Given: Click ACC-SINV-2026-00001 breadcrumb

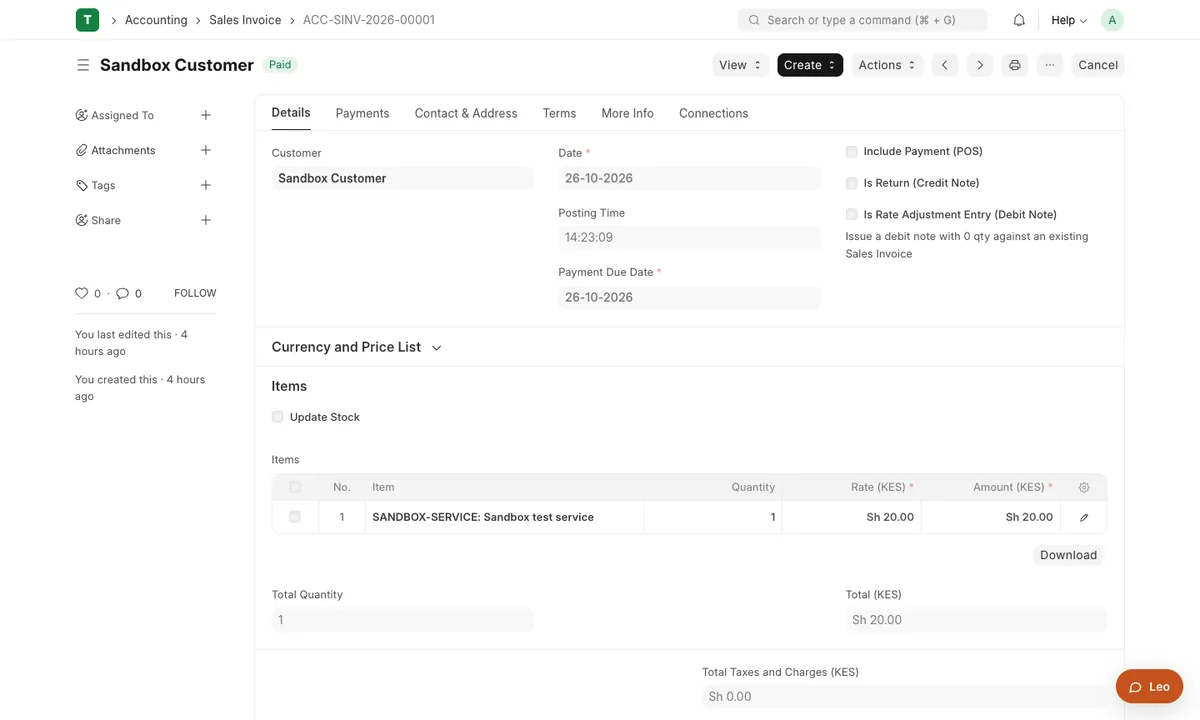Looking at the screenshot, I should (x=369, y=20).
